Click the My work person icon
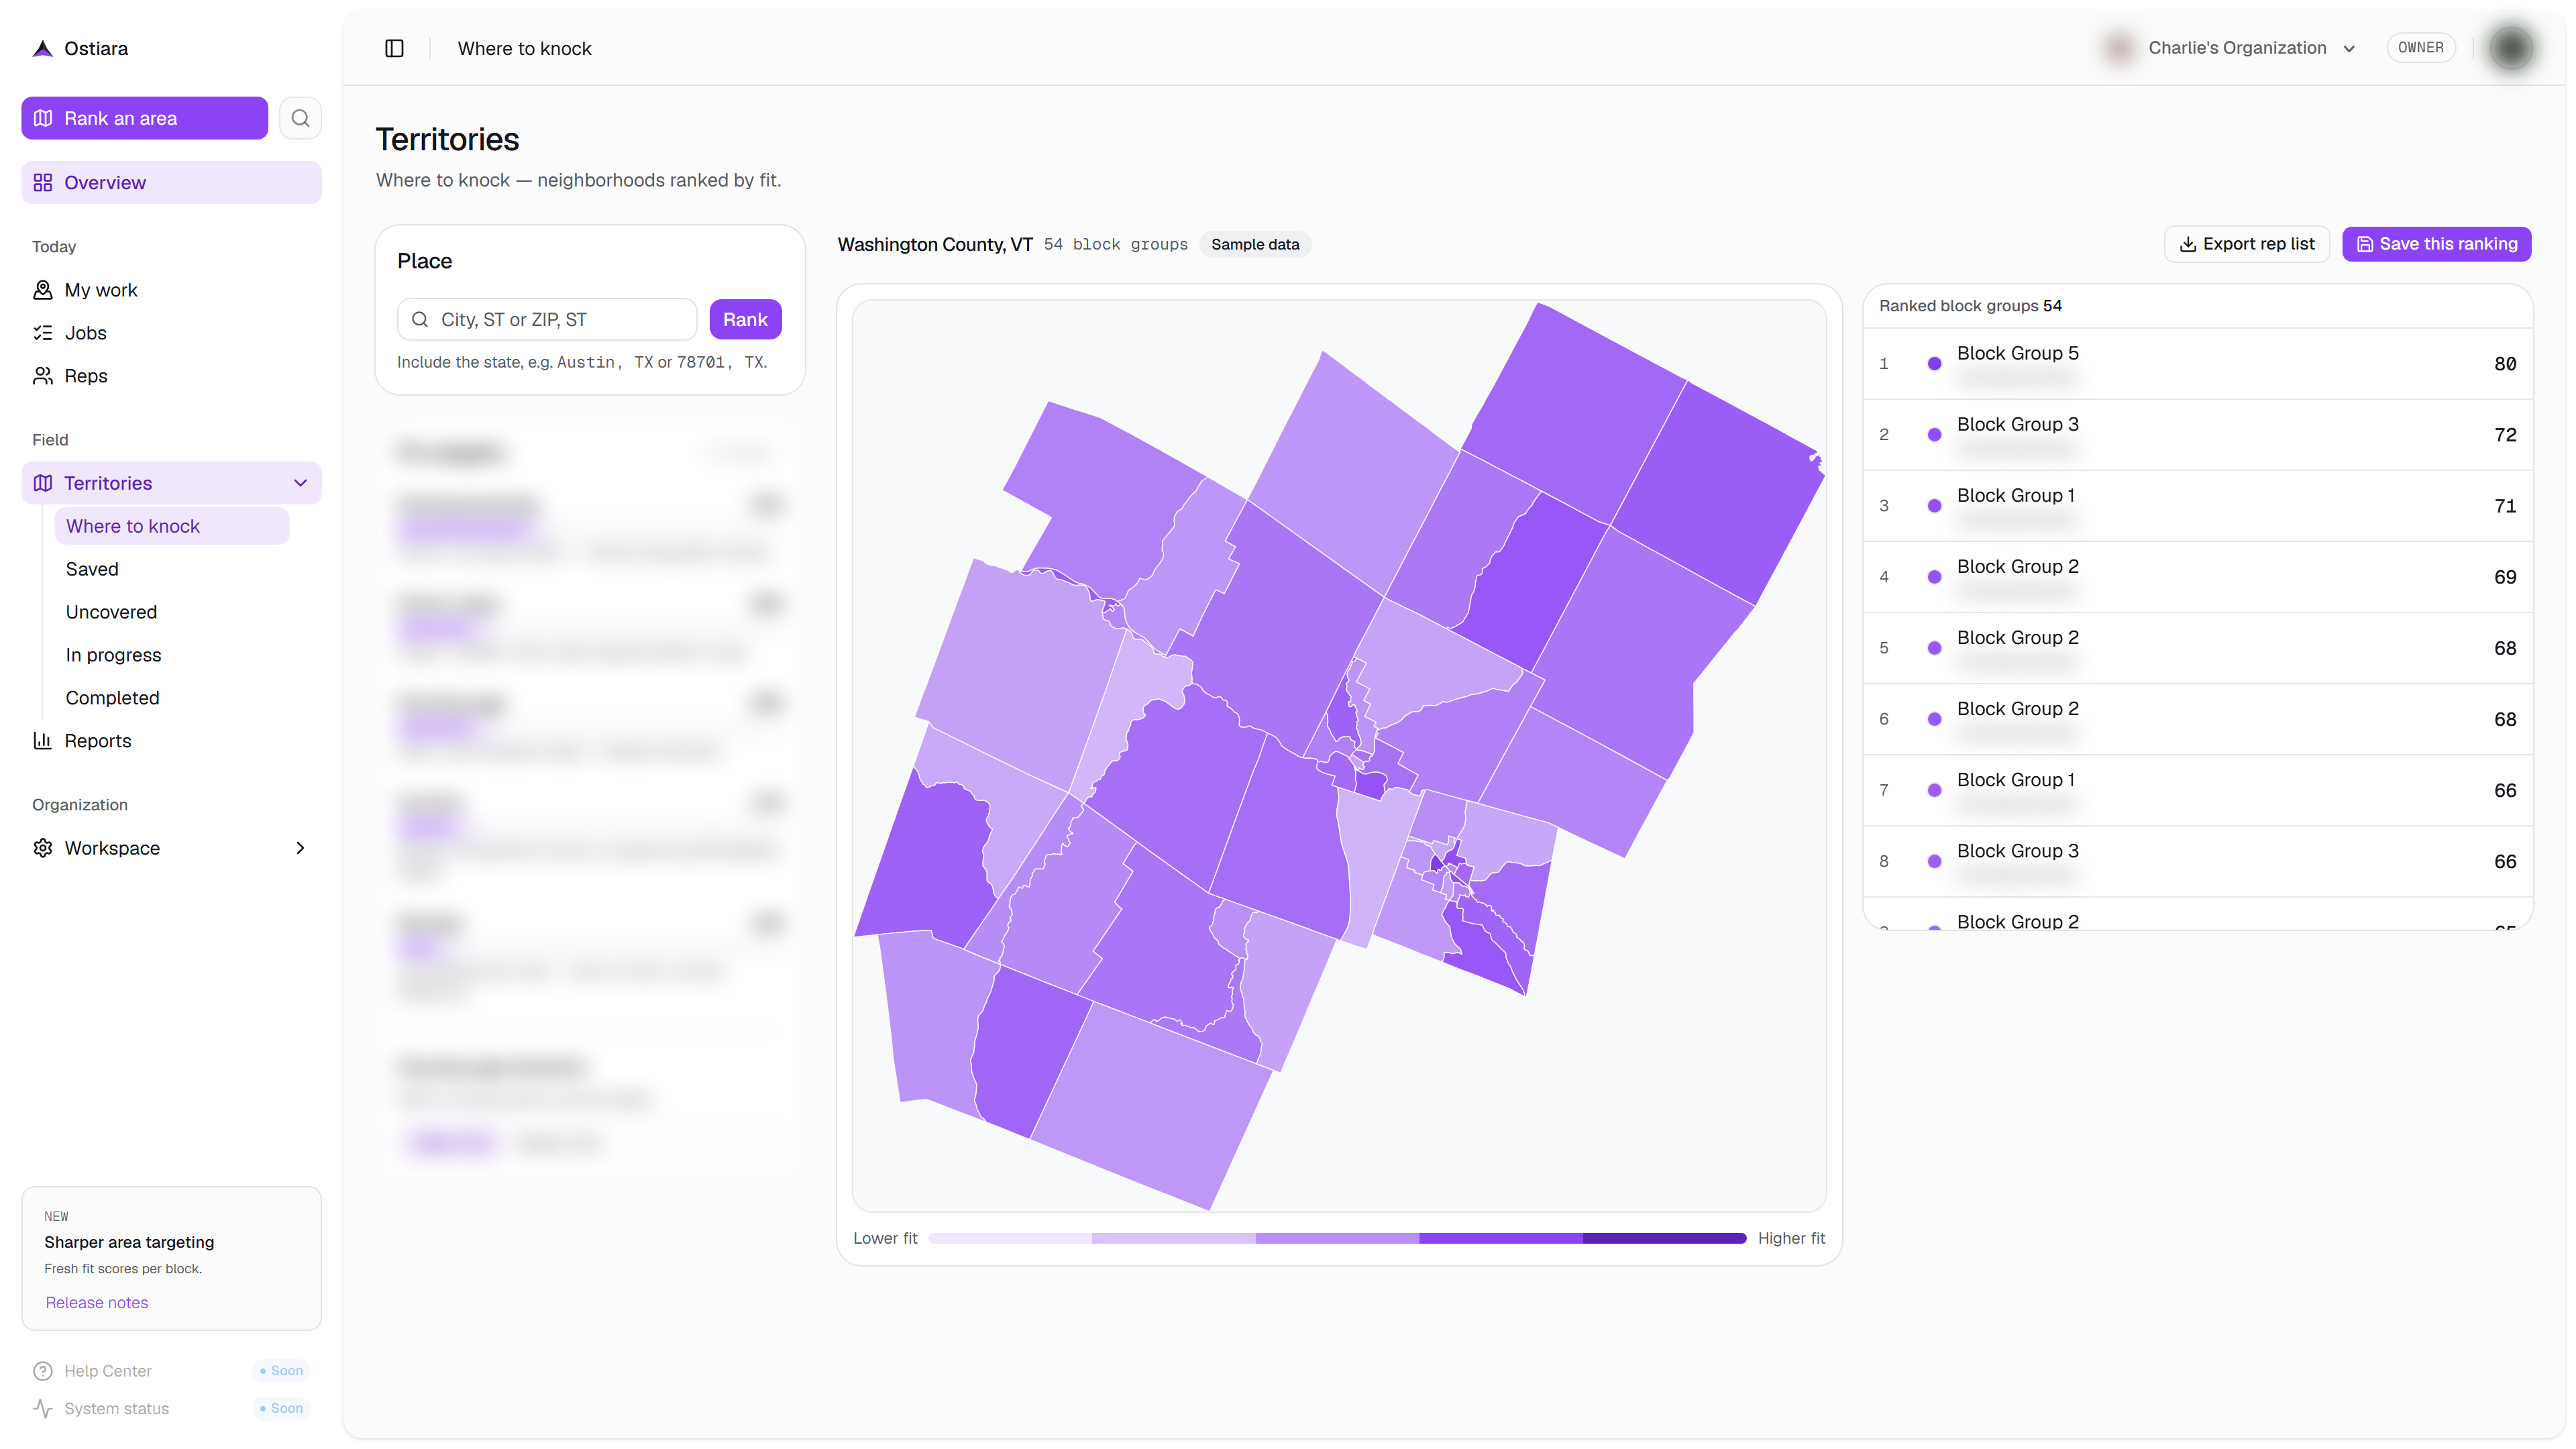2576x1449 pixels. tap(43, 290)
